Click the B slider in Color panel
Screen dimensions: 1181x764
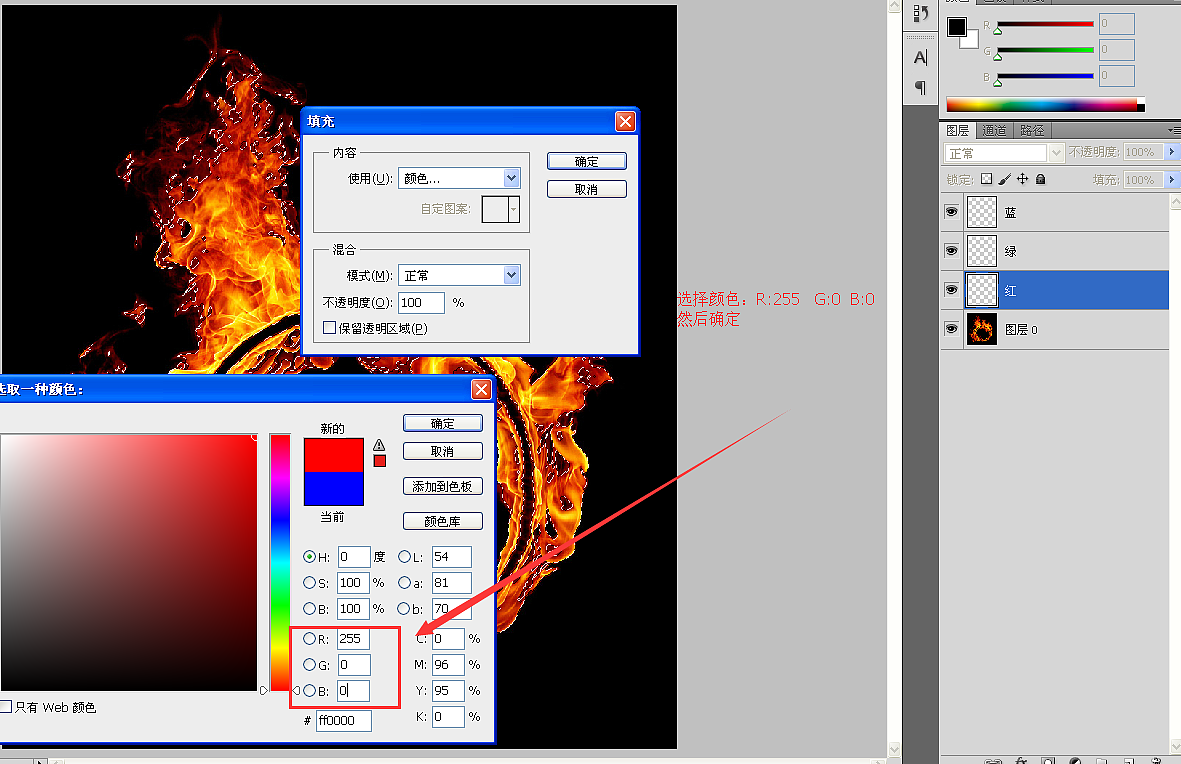(x=1045, y=76)
